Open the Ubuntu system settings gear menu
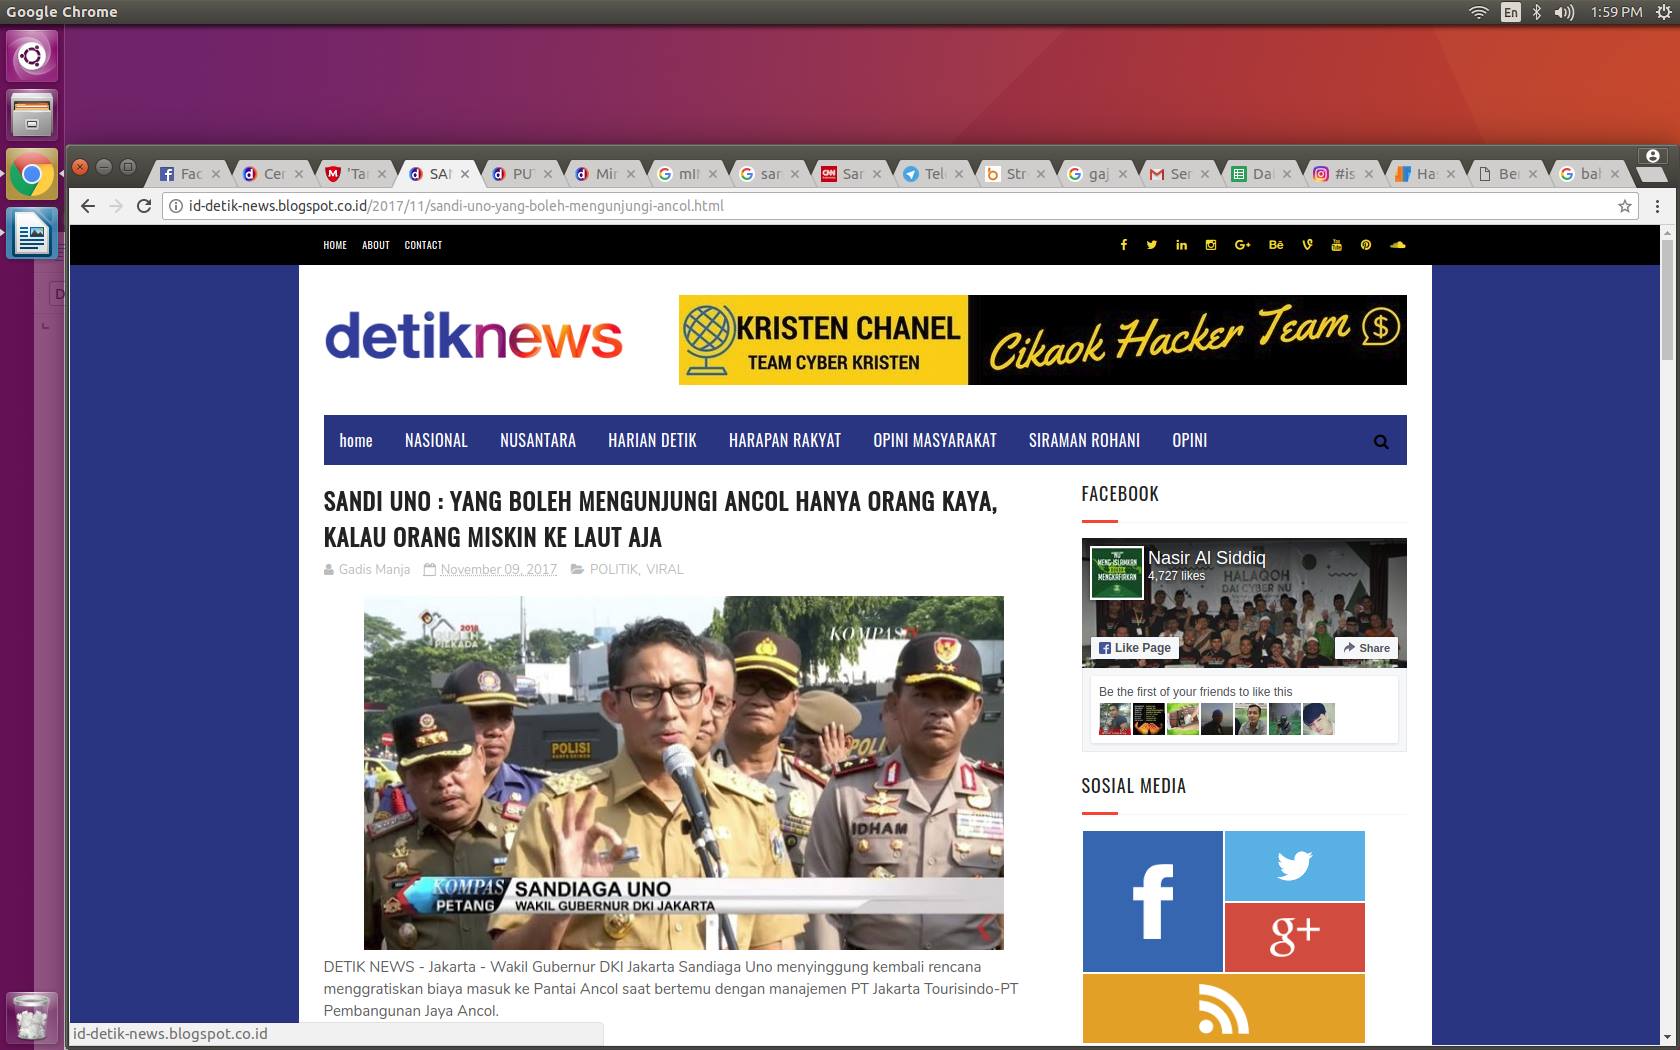Viewport: 1680px width, 1050px height. tap(1662, 12)
